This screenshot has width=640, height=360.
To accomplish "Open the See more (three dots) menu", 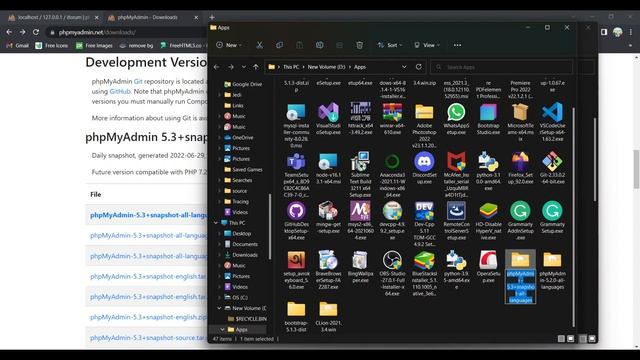I will pyautogui.click(x=457, y=45).
